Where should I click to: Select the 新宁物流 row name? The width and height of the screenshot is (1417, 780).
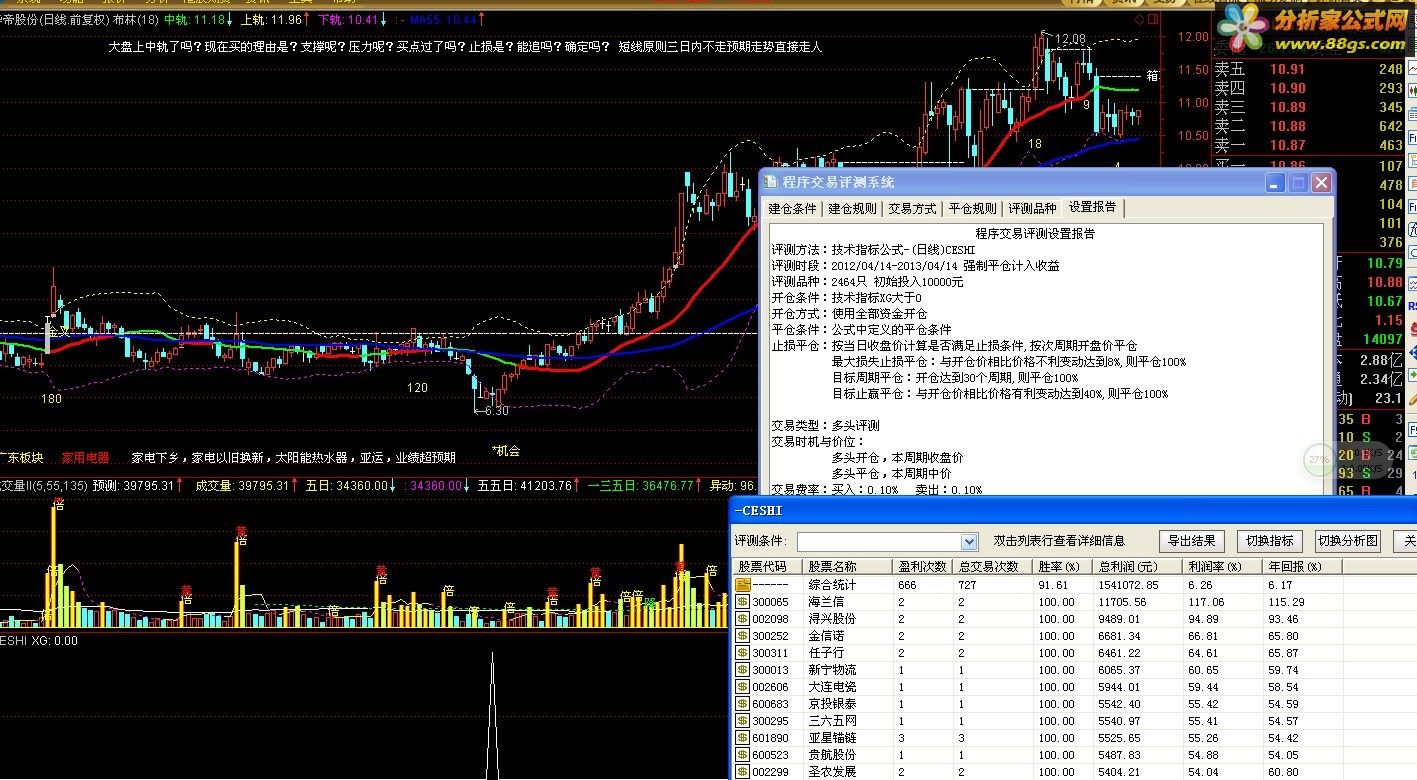point(832,670)
